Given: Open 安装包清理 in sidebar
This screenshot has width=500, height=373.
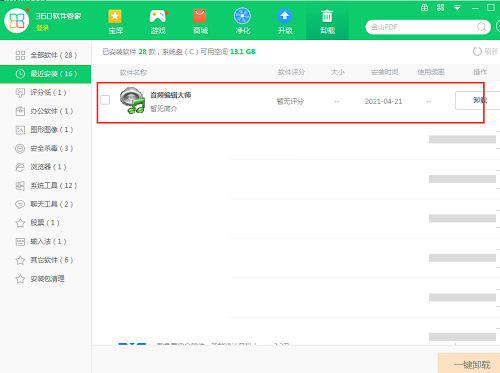Looking at the screenshot, I should 46,279.
